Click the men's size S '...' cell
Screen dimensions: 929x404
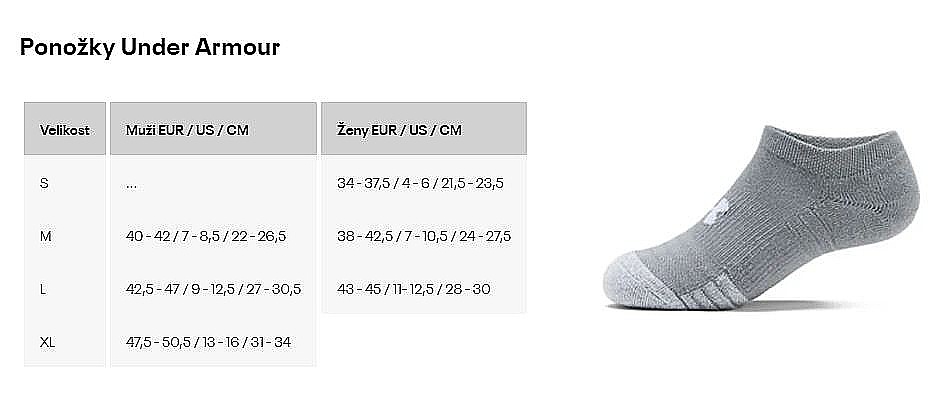click(132, 183)
